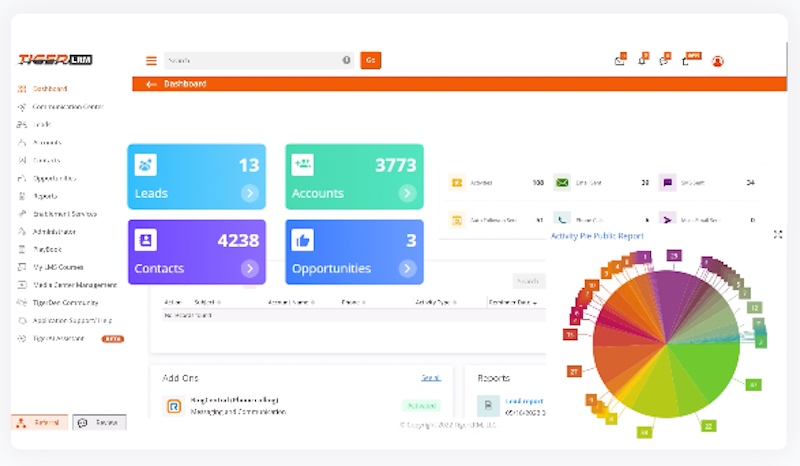
Task: Click the Leads card people icon
Action: click(x=145, y=165)
